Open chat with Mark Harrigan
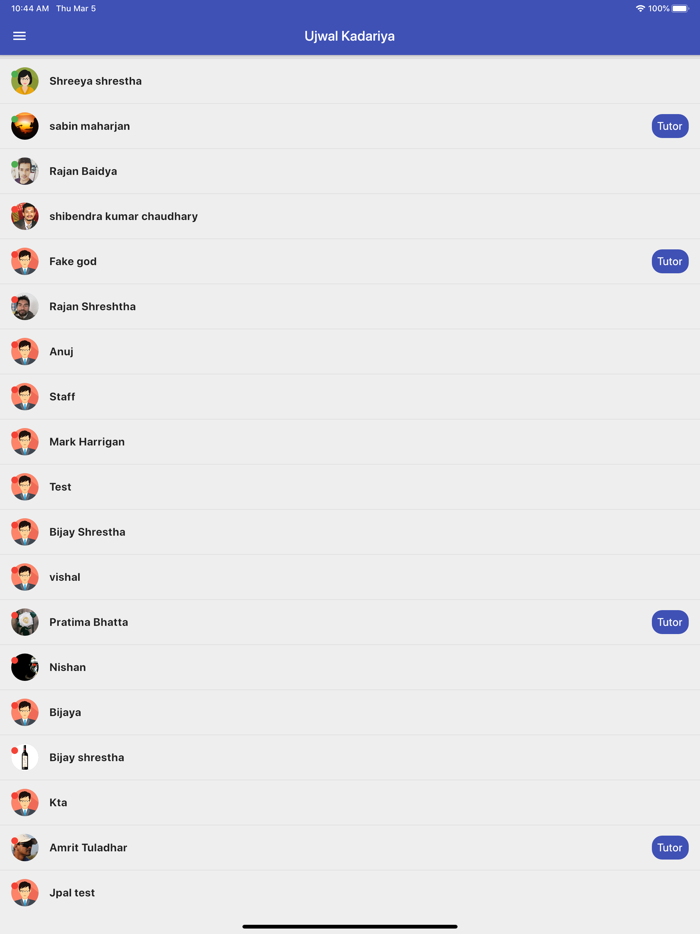700x934 pixels. pos(350,442)
